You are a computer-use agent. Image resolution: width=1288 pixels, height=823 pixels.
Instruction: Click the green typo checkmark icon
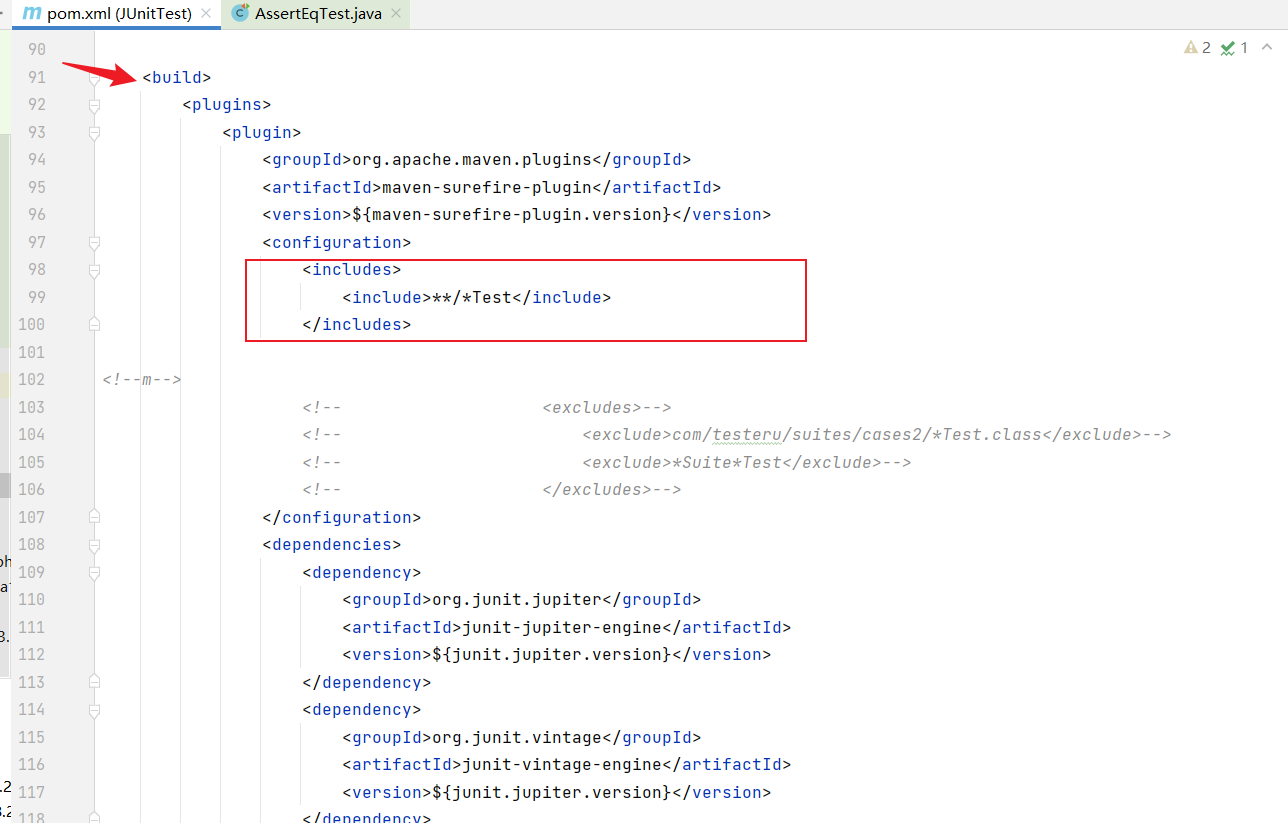coord(1228,47)
